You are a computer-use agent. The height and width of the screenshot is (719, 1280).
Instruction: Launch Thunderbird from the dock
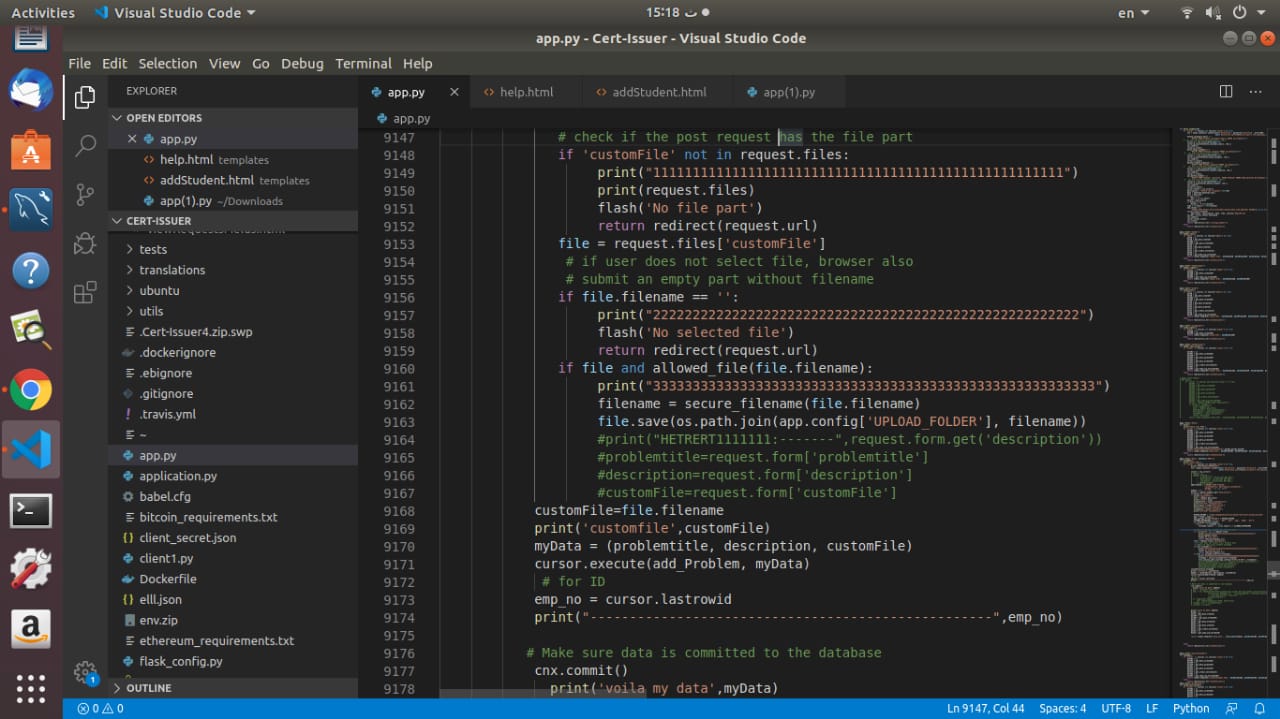[31, 91]
